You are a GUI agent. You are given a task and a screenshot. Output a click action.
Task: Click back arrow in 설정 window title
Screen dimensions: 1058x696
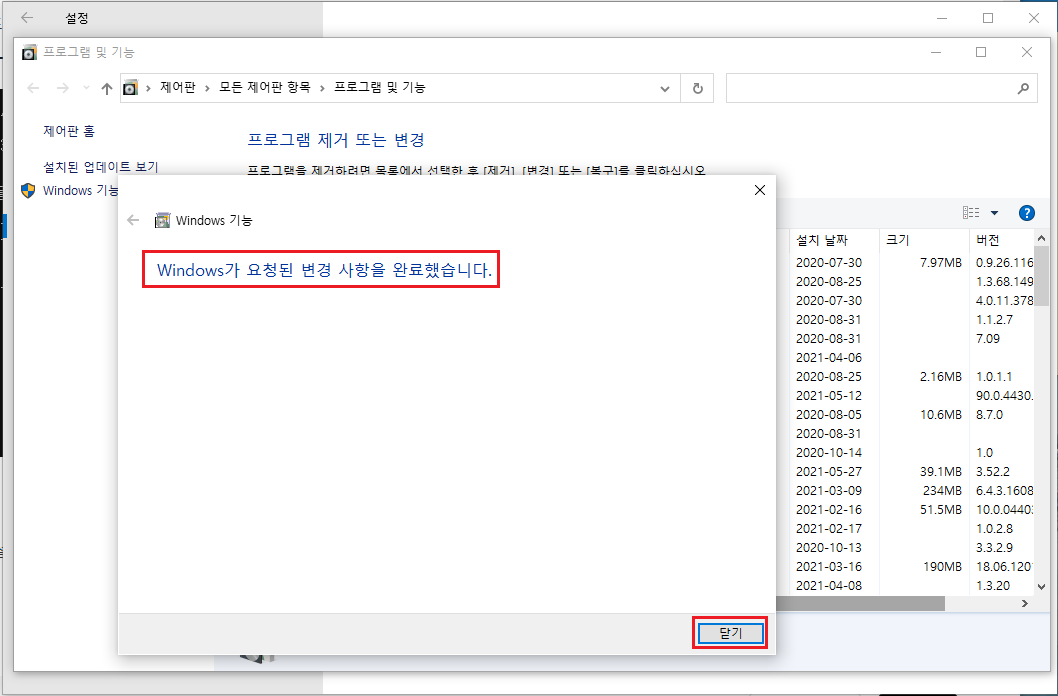(27, 18)
